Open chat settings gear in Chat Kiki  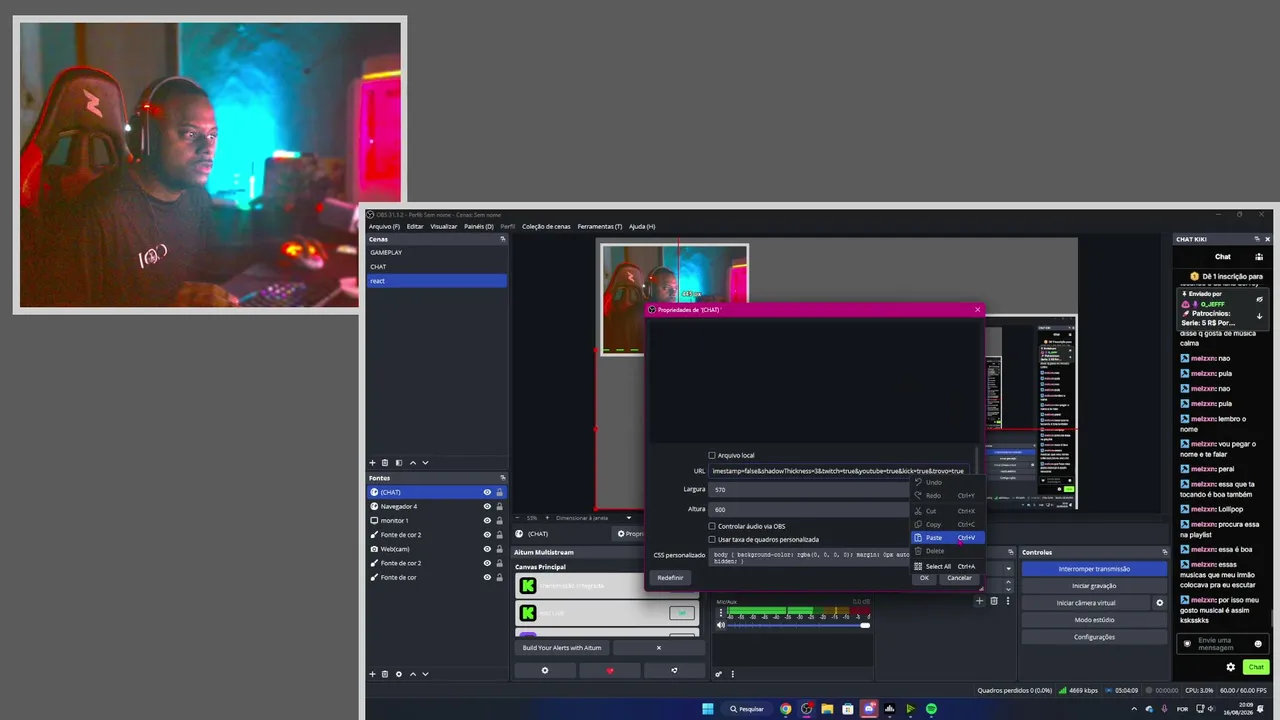1231,667
